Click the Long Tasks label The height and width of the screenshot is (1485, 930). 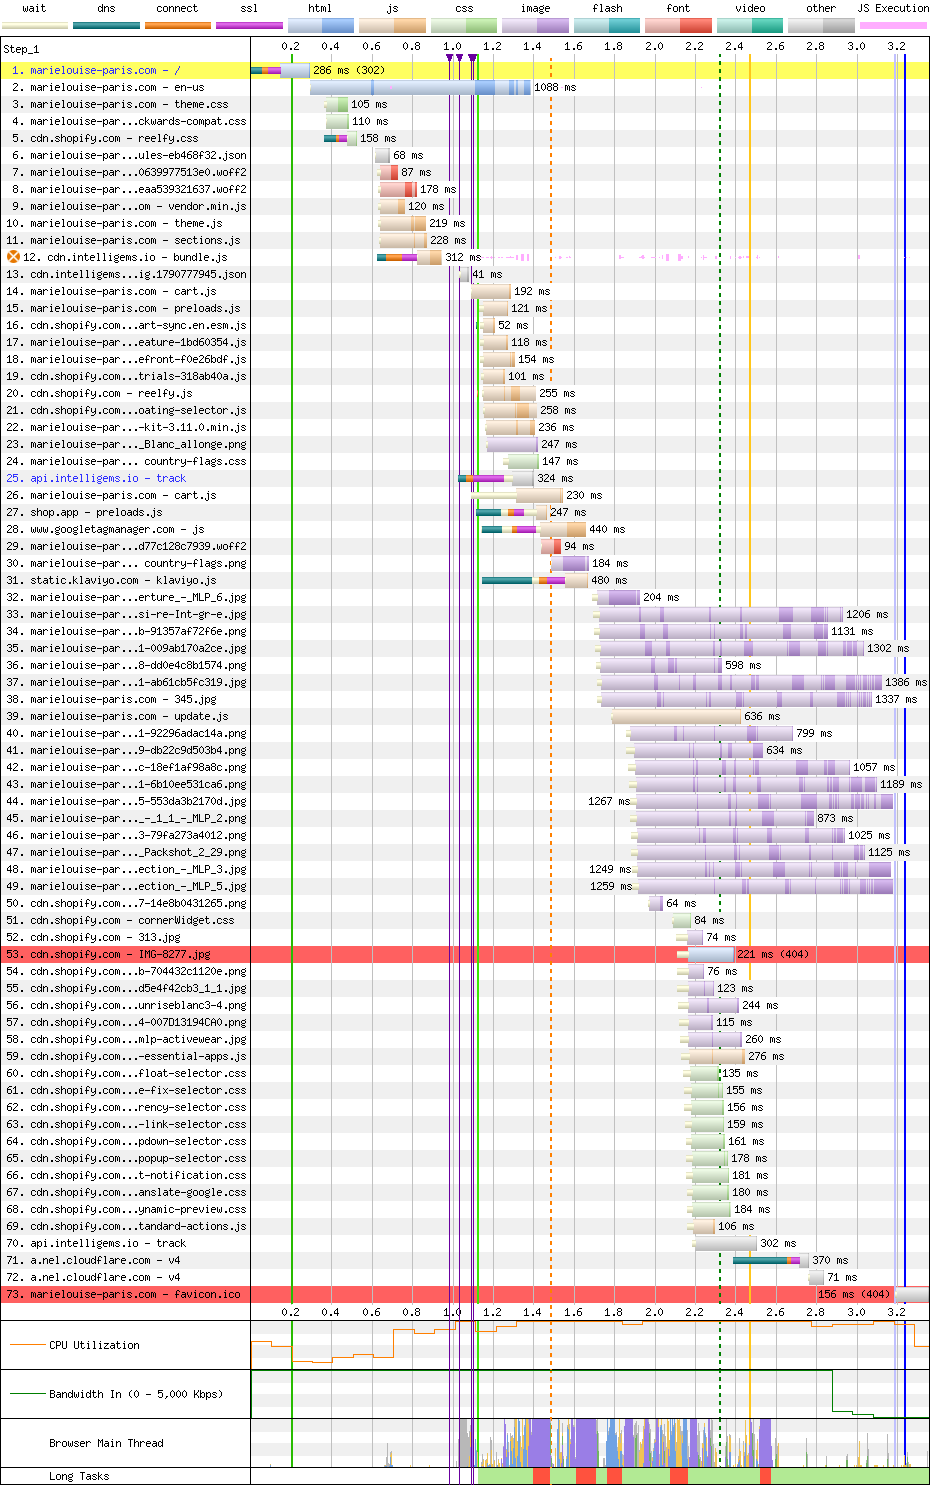pyautogui.click(x=79, y=1476)
